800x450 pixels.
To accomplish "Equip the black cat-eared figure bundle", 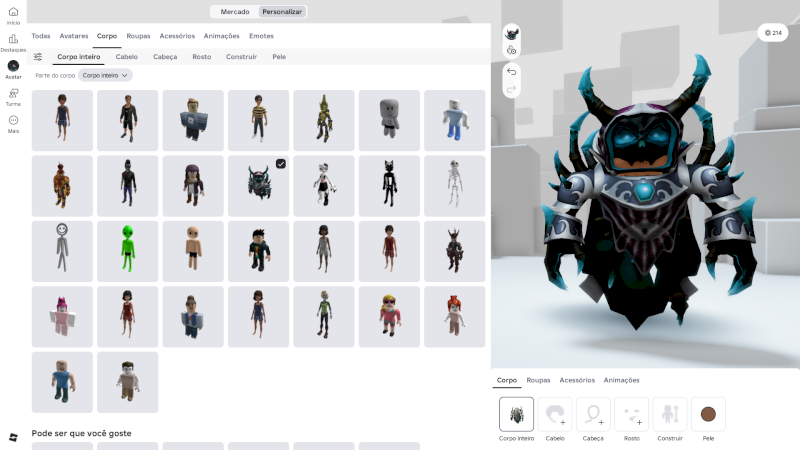I will pos(389,186).
